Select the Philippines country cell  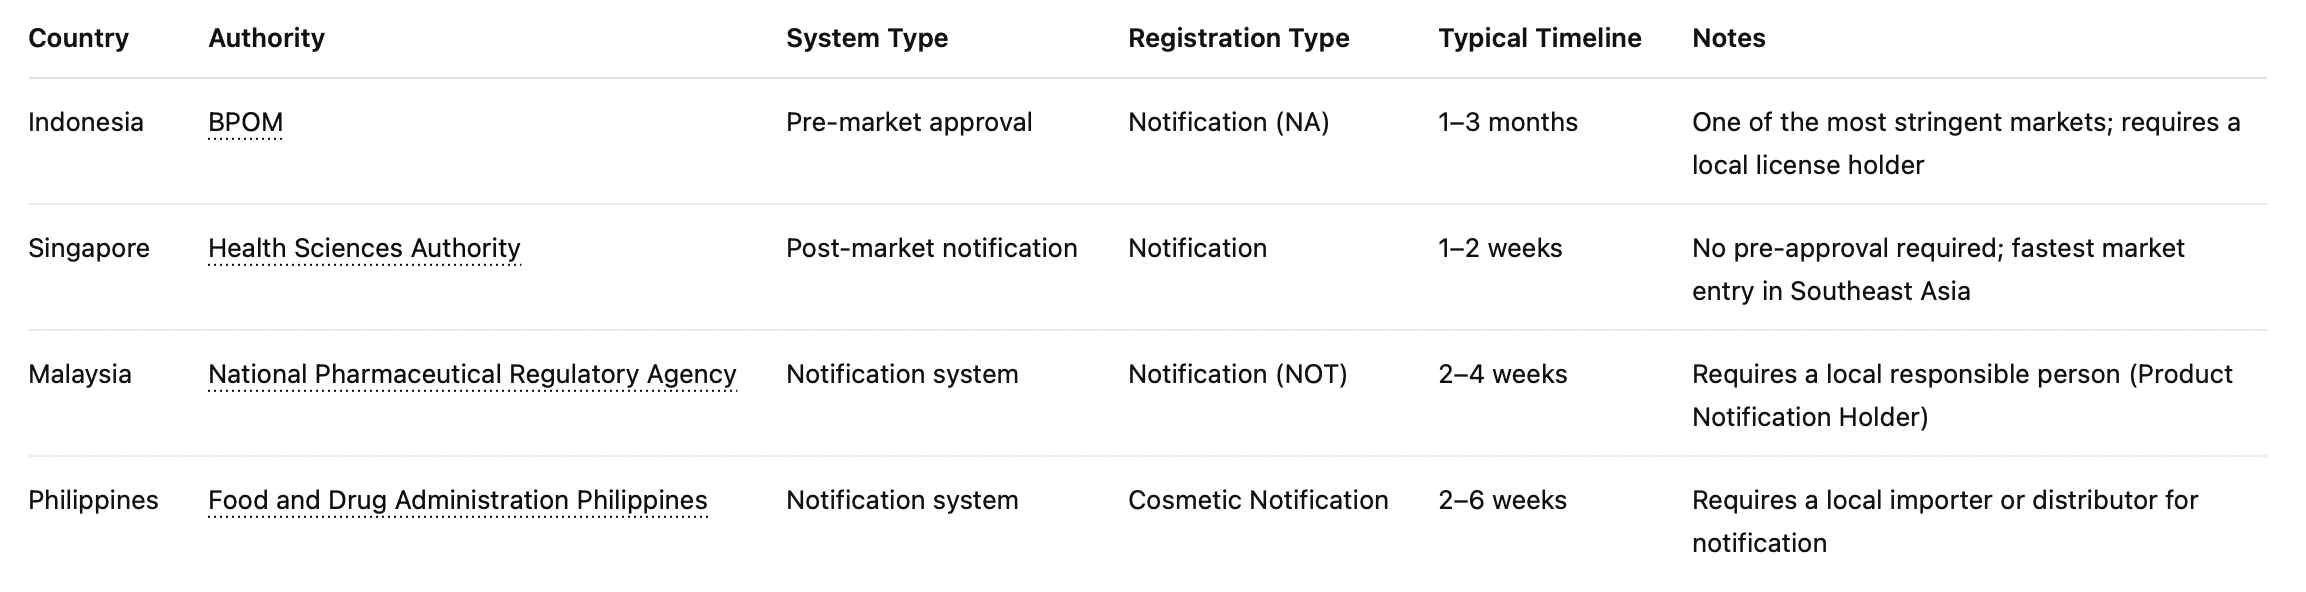[93, 500]
